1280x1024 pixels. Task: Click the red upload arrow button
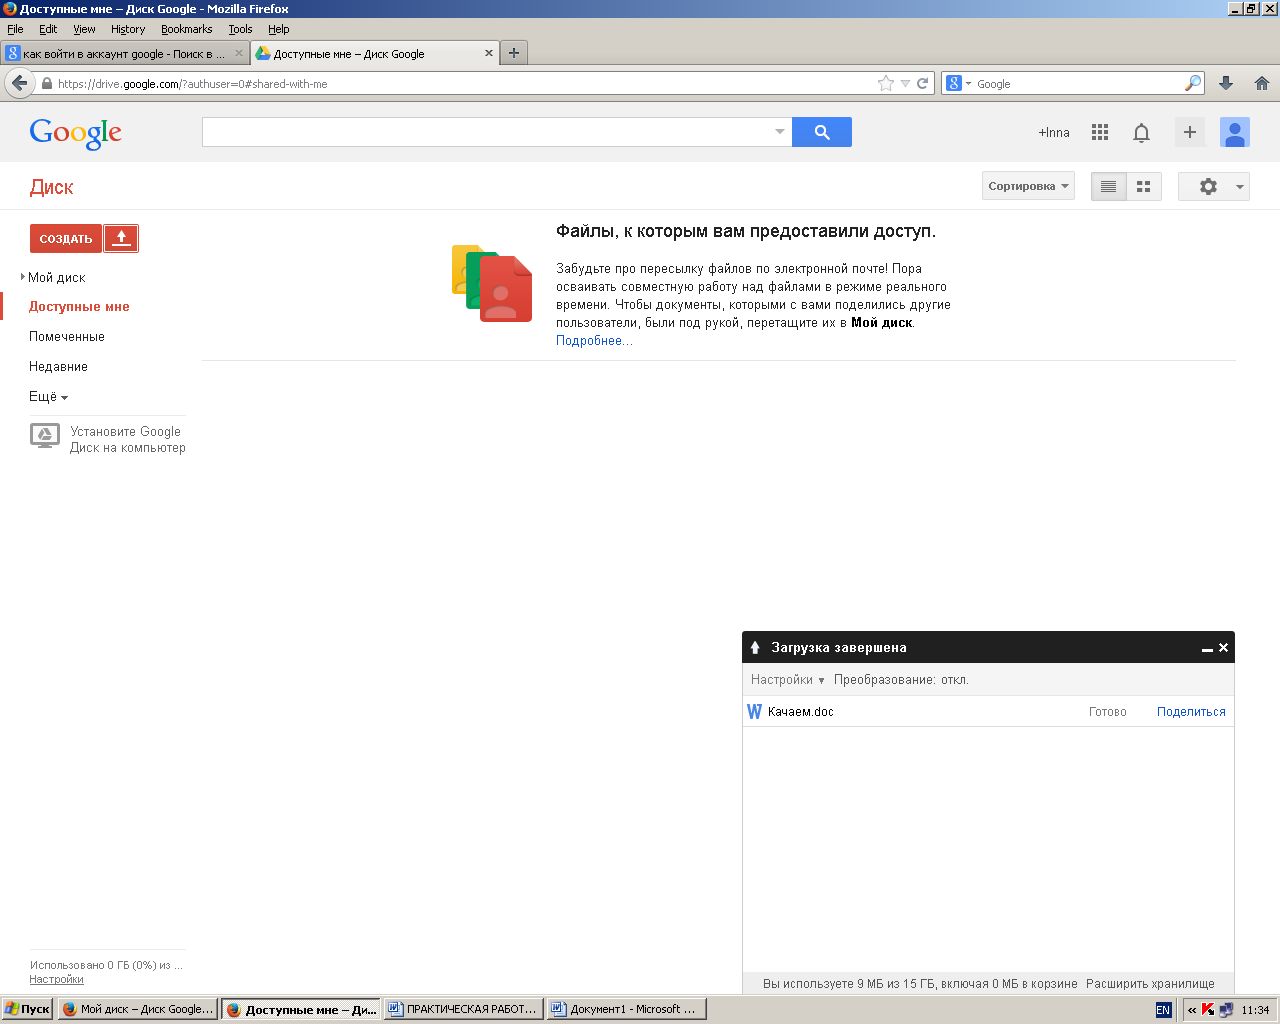point(121,238)
